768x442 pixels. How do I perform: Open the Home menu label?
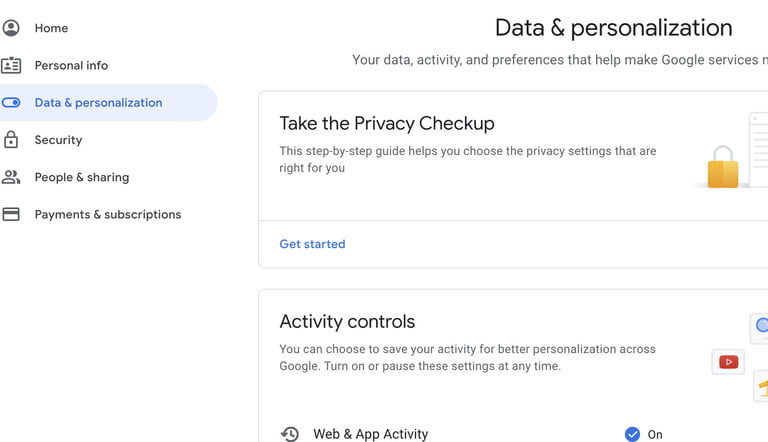click(51, 28)
